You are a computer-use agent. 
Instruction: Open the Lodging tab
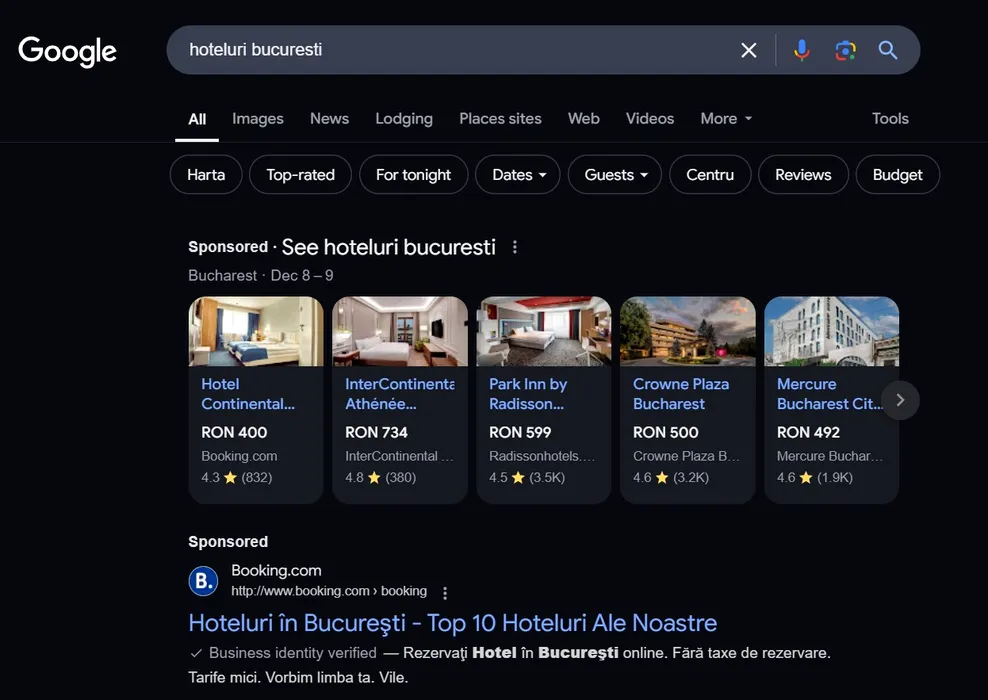coord(404,118)
